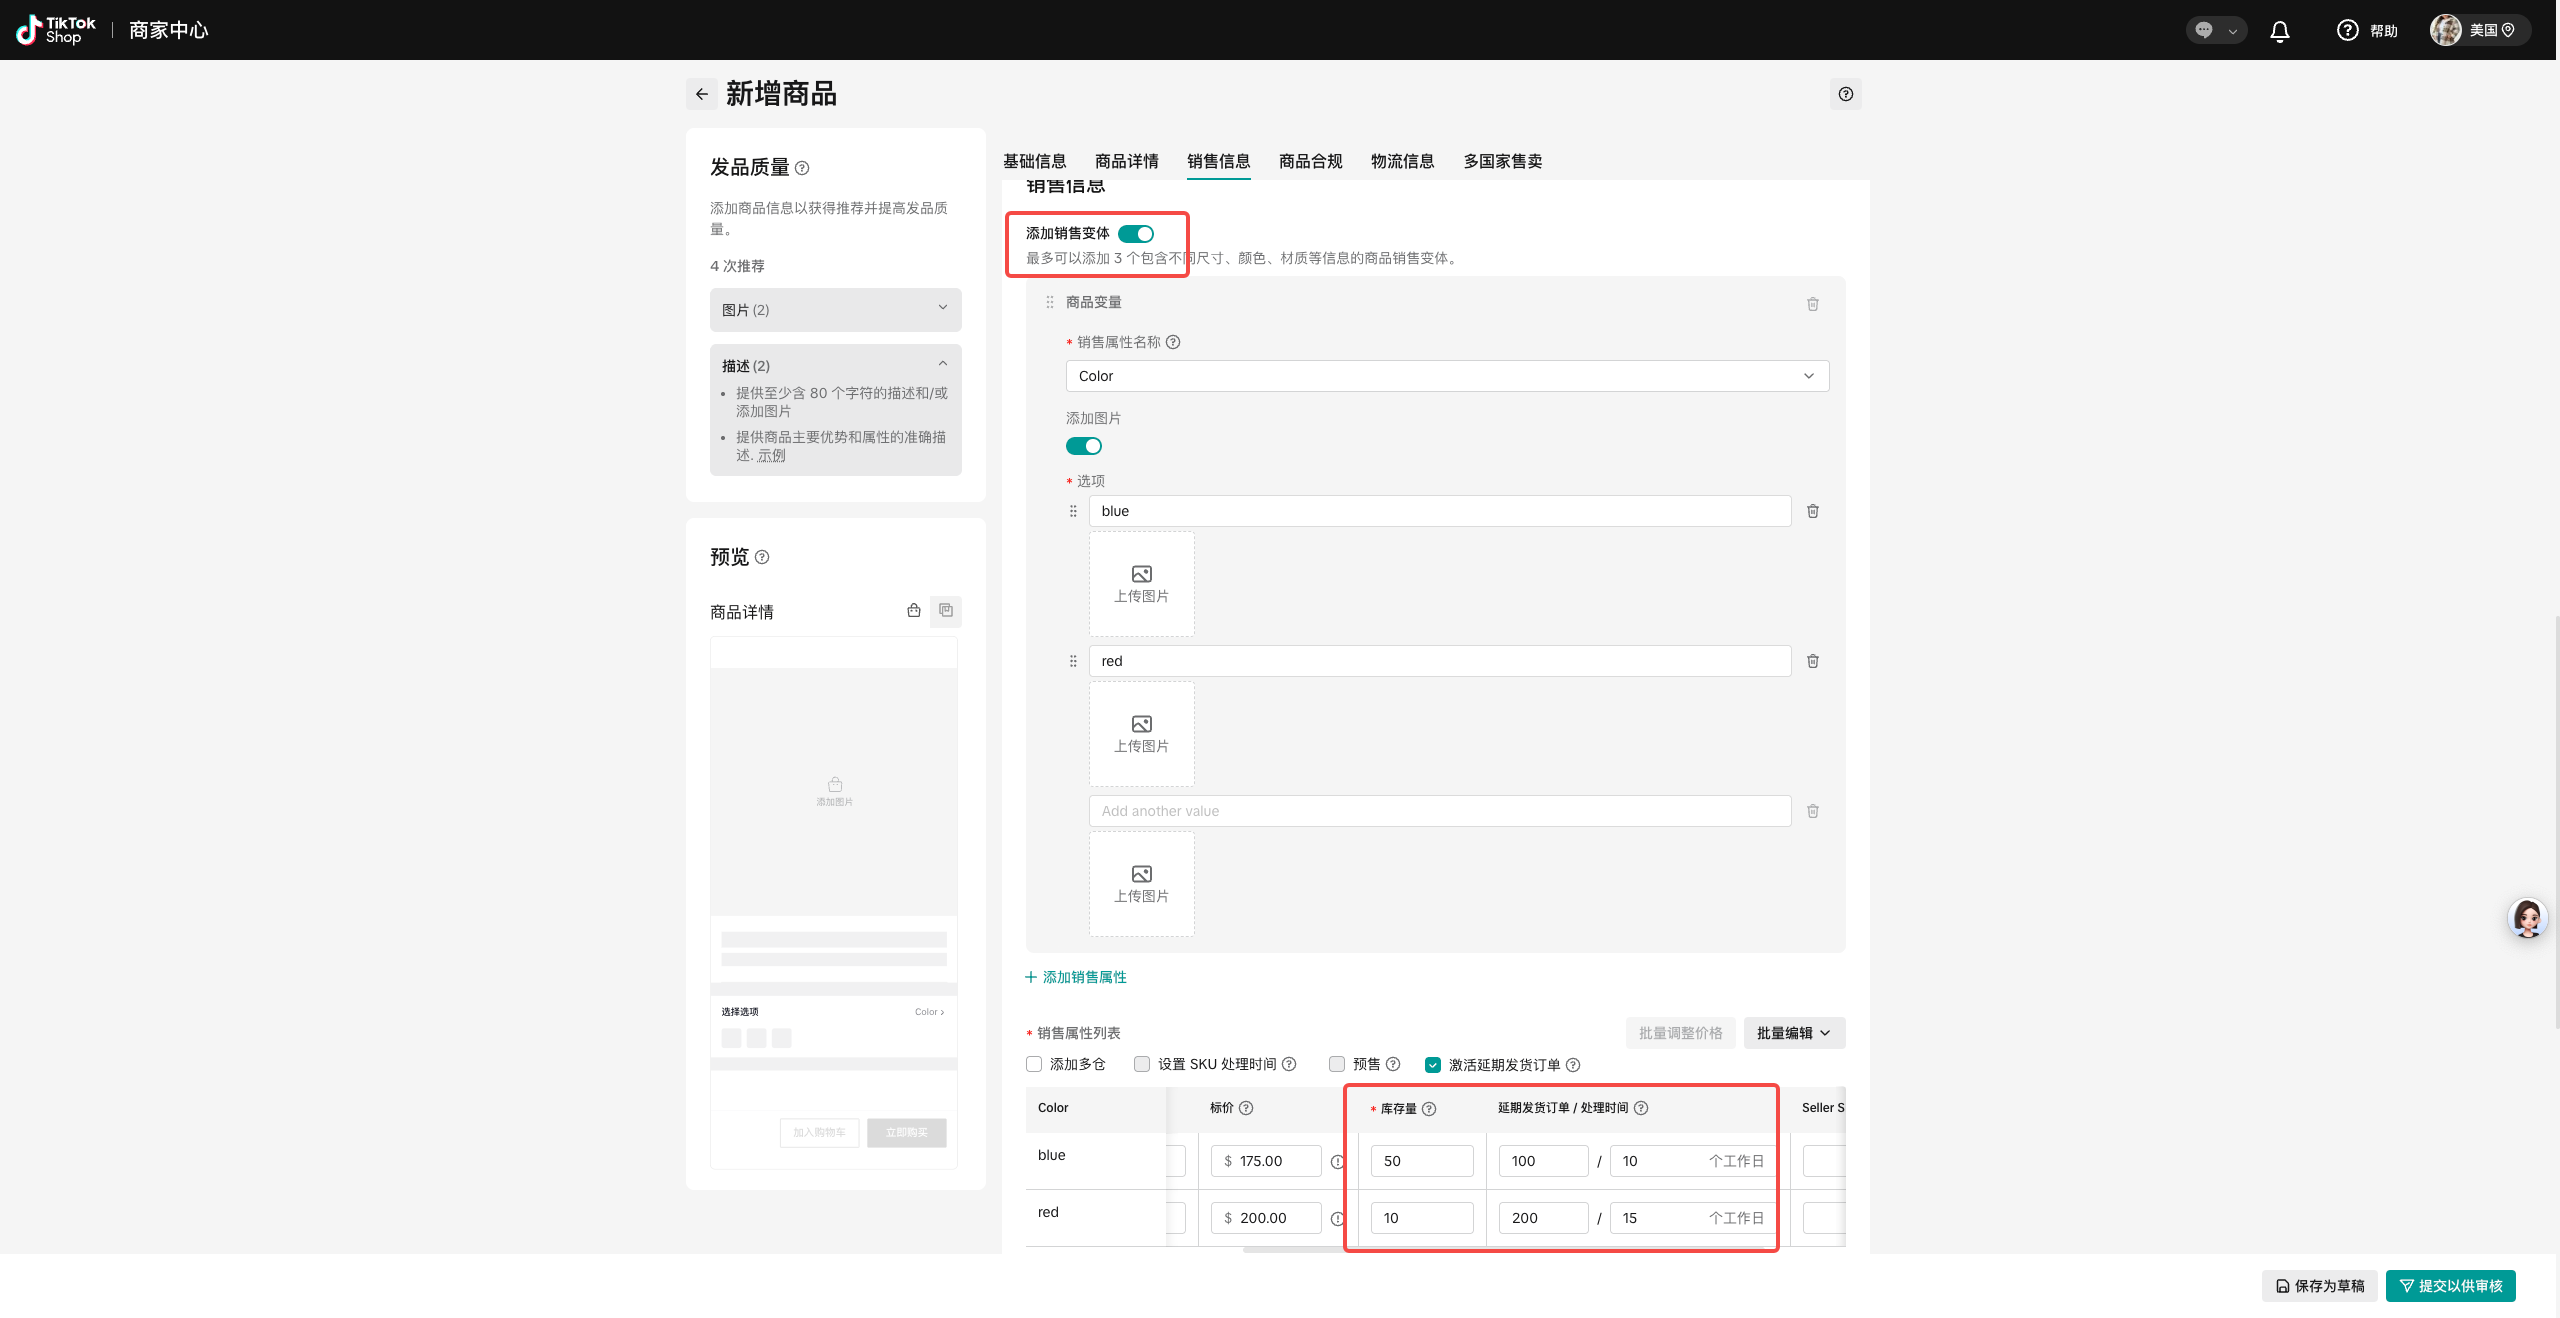Open the notification bell
This screenshot has height=1318, width=2560.
click(x=2279, y=31)
